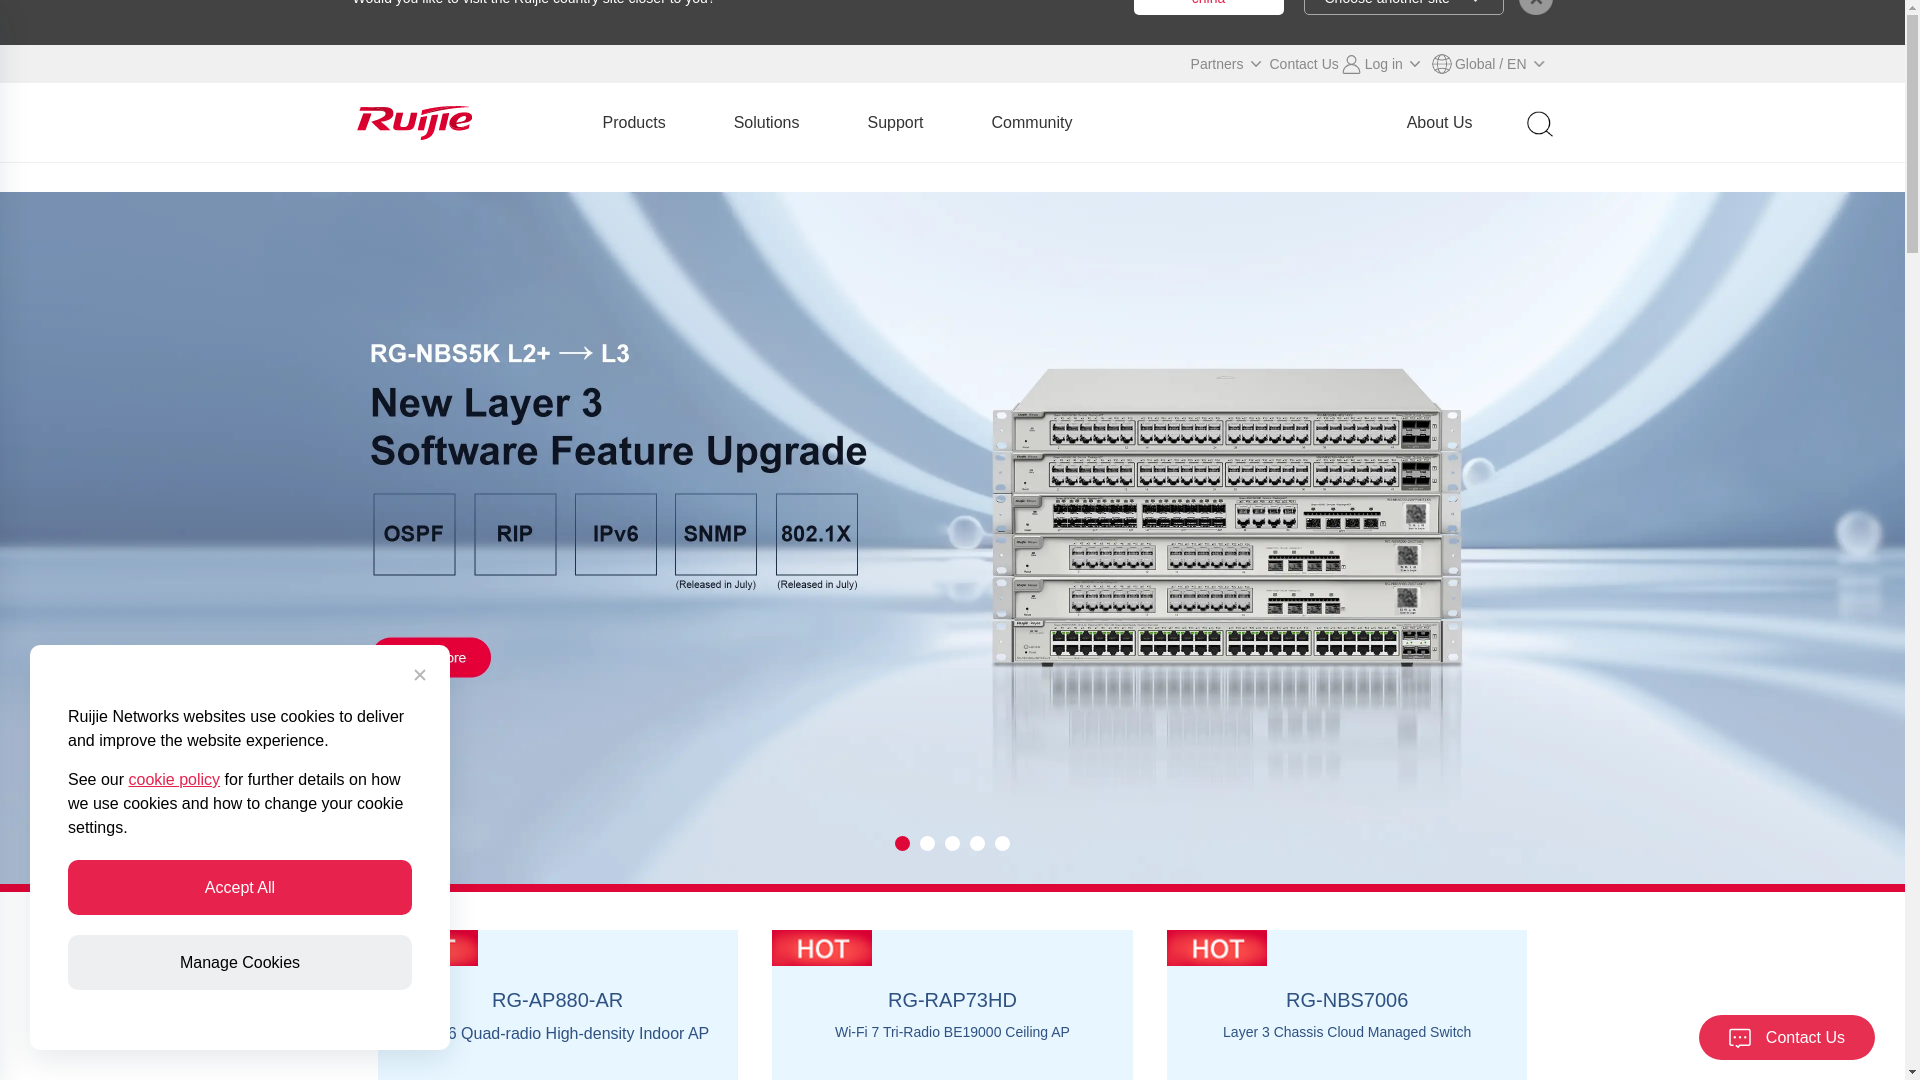This screenshot has width=1920, height=1080.
Task: Select the fifth carousel slide dot
Action: 1002,844
